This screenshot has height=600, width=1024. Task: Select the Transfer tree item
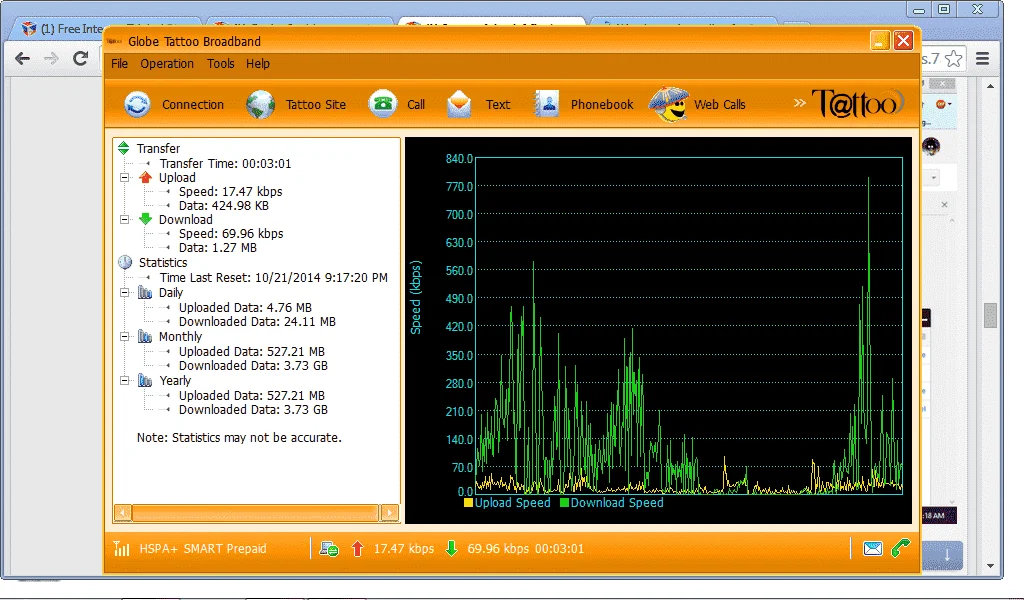click(158, 149)
